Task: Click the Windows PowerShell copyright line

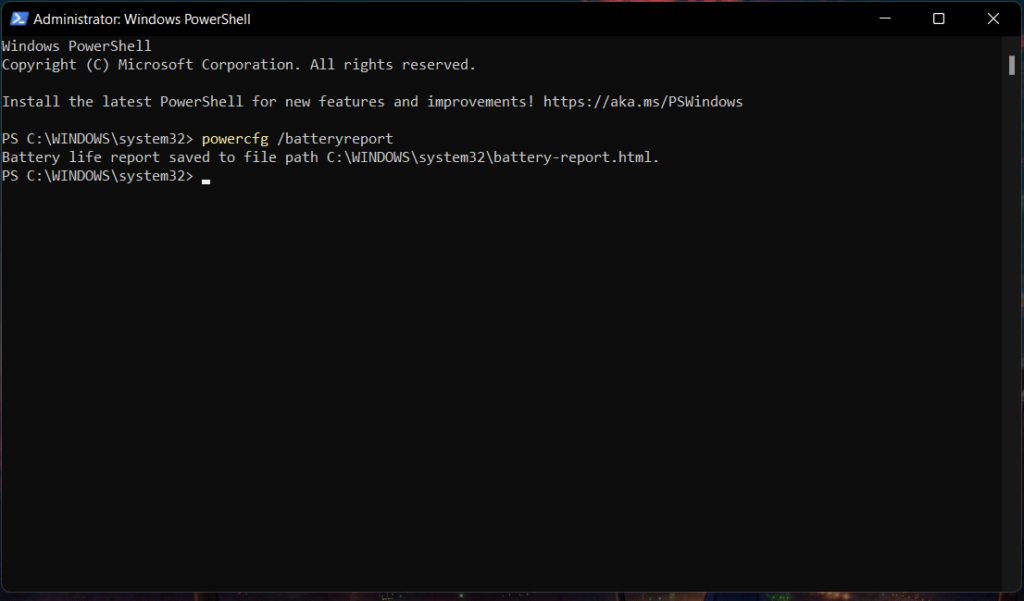Action: tap(238, 64)
